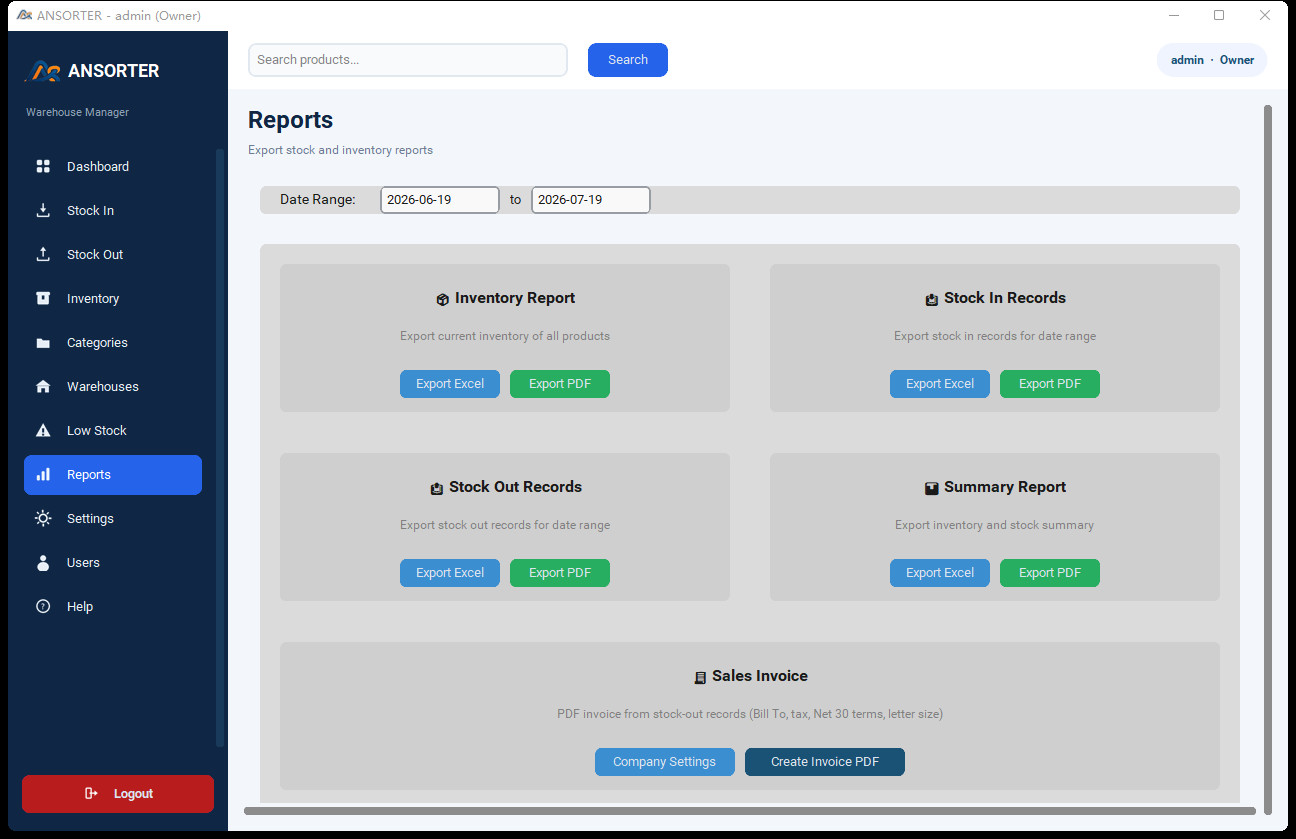1296x839 pixels.
Task: Open Company Settings for invoices
Action: [x=665, y=762]
